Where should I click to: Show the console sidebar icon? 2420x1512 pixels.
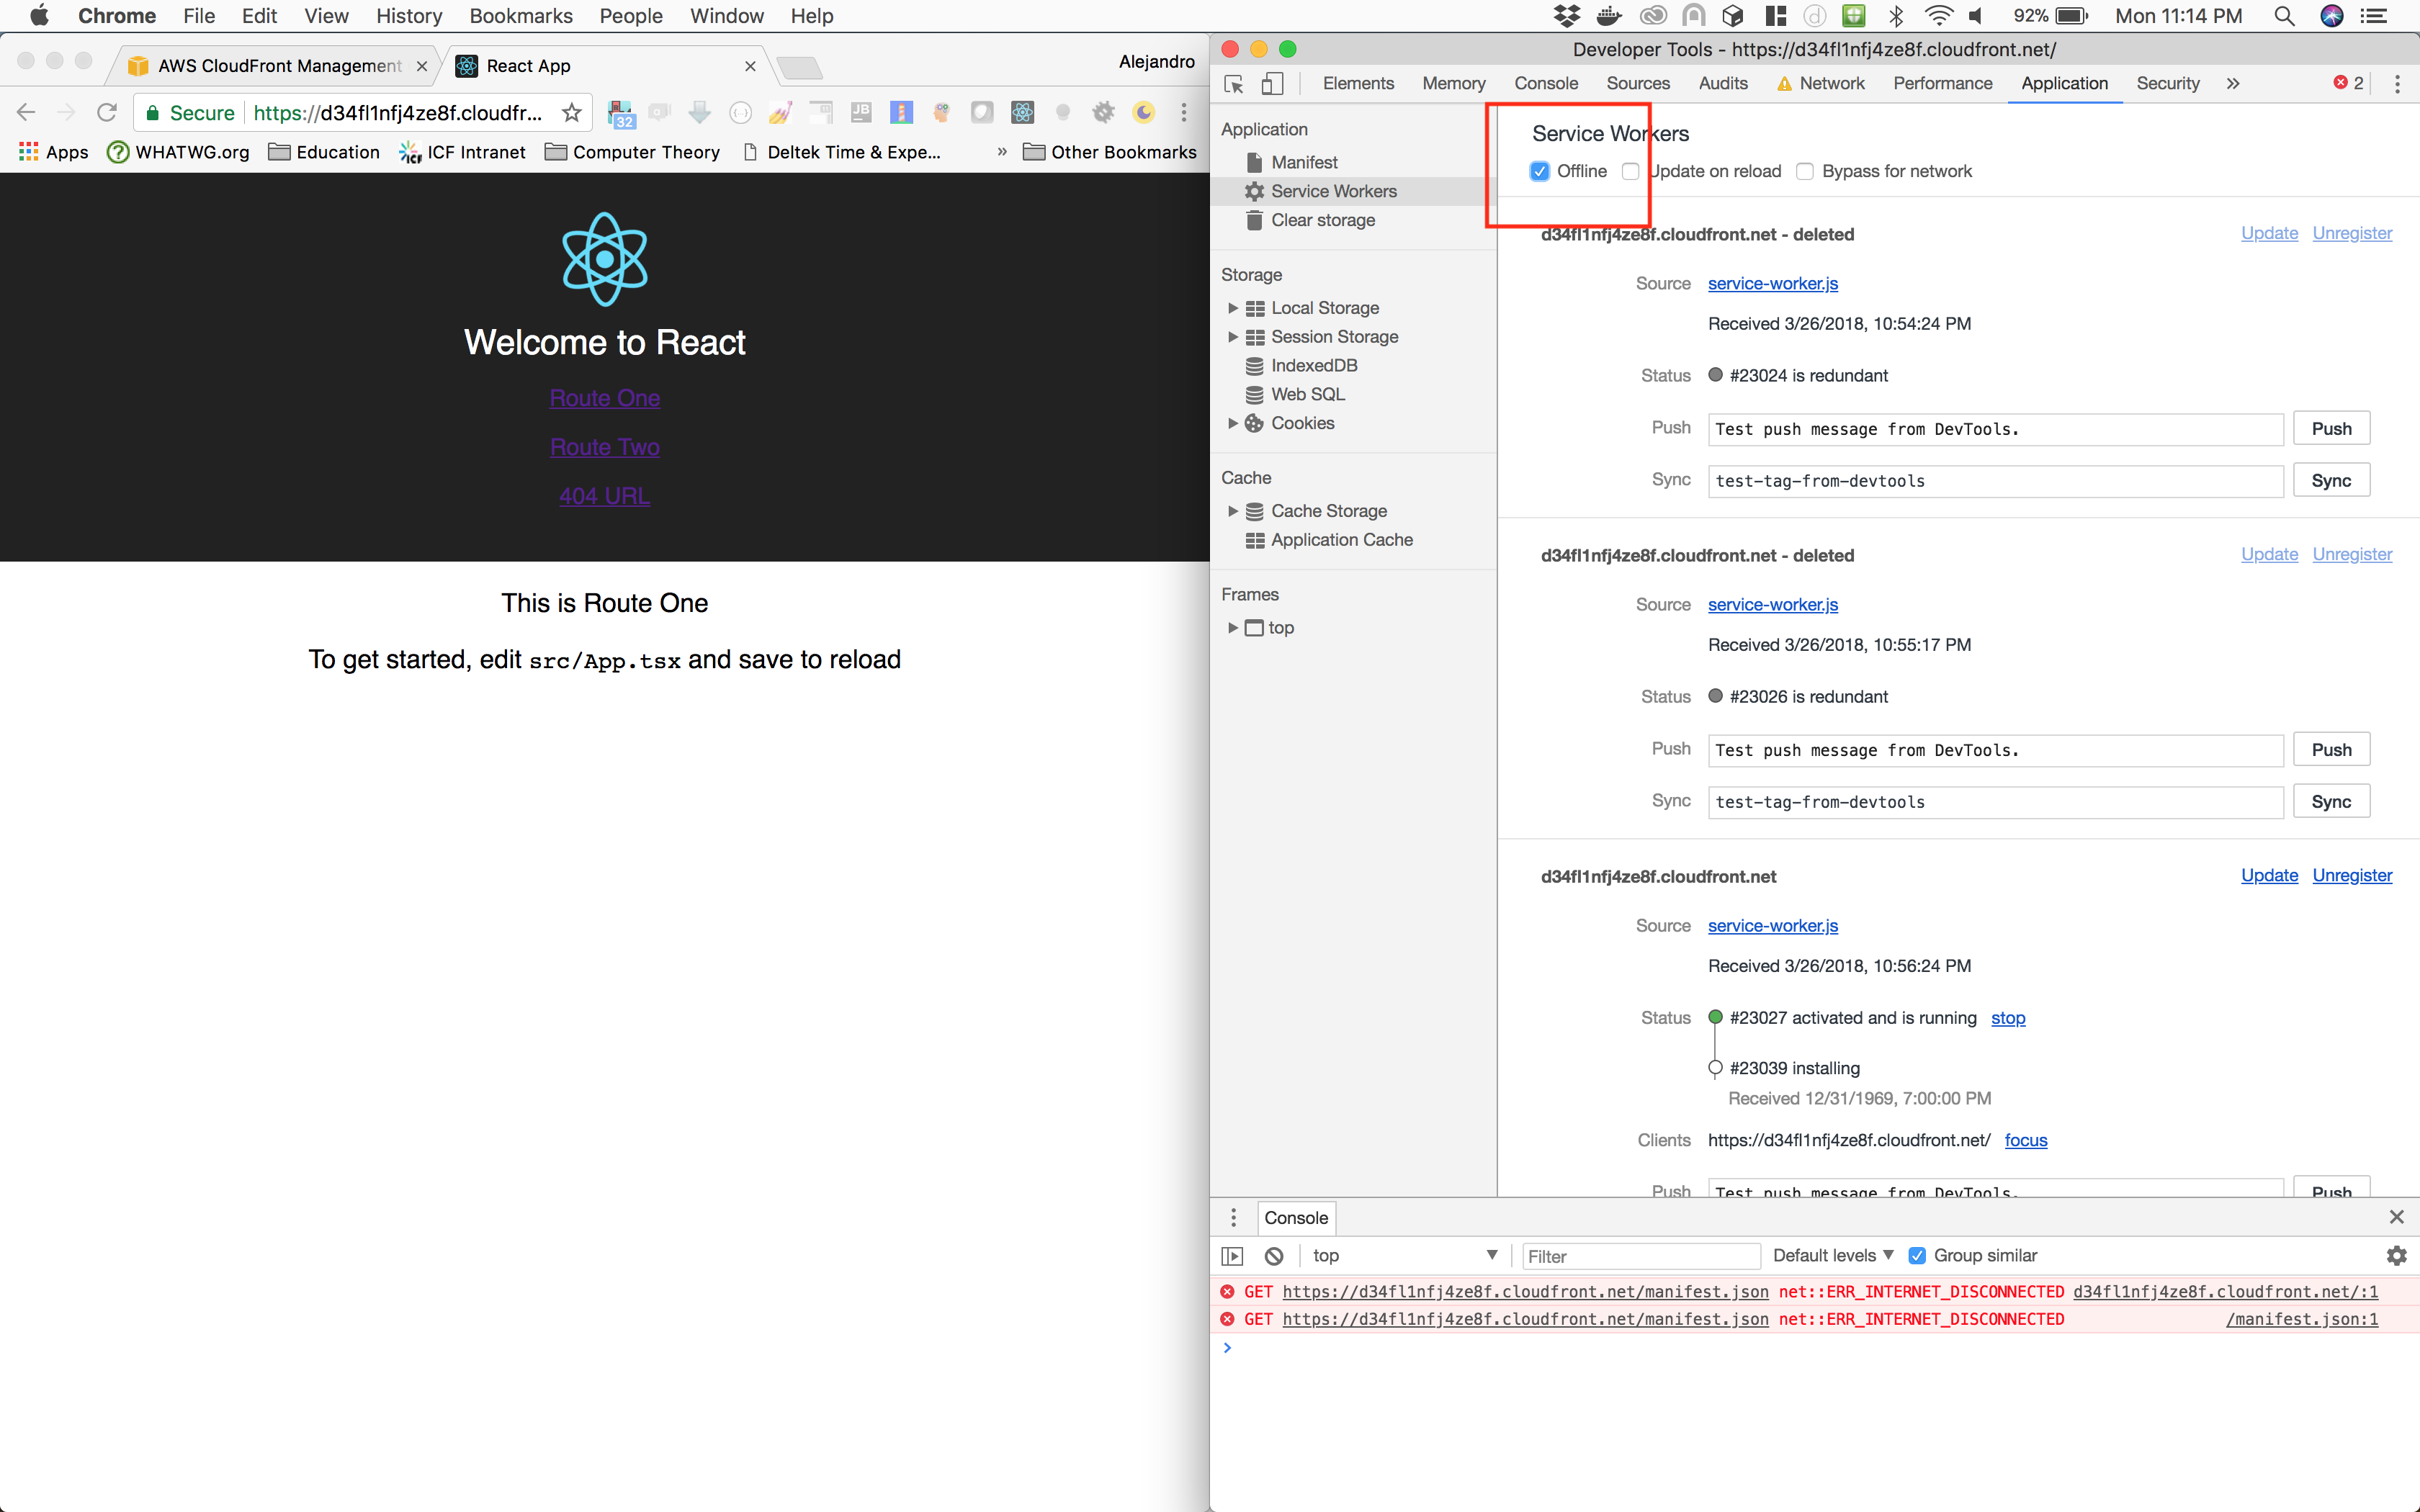click(1232, 1256)
